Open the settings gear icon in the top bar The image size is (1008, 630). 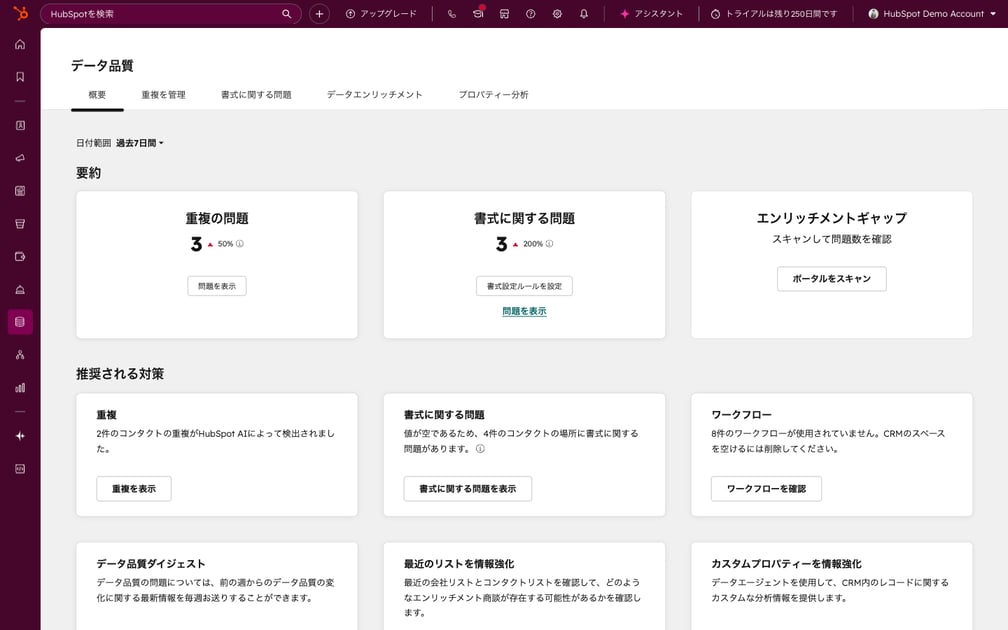tap(558, 14)
